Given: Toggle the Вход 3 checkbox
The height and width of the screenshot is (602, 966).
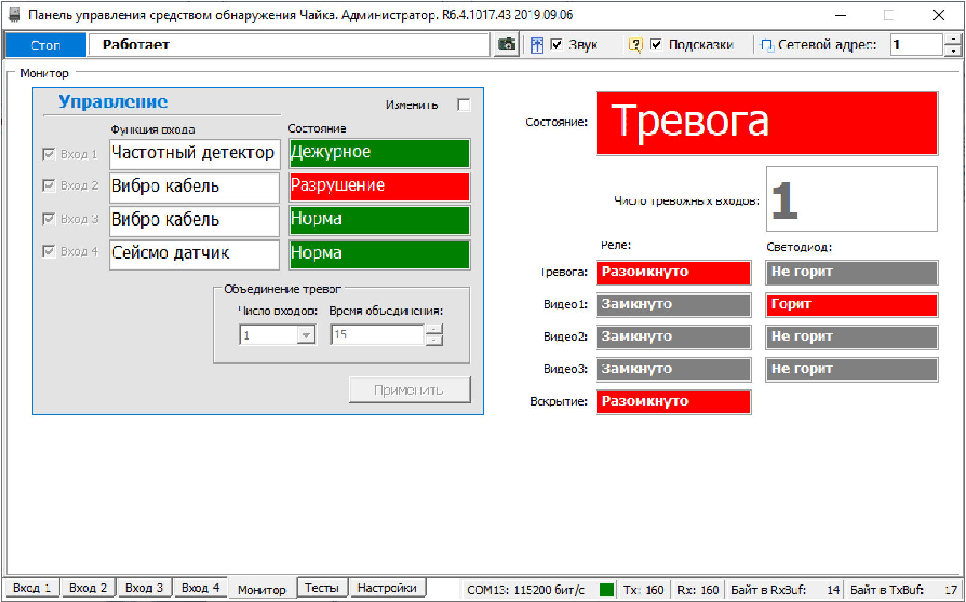Looking at the screenshot, I should pos(49,219).
